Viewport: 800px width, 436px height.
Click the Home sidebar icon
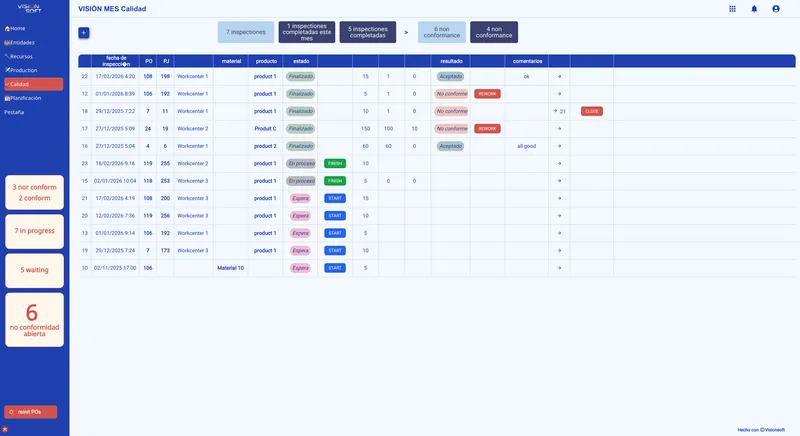(7, 29)
